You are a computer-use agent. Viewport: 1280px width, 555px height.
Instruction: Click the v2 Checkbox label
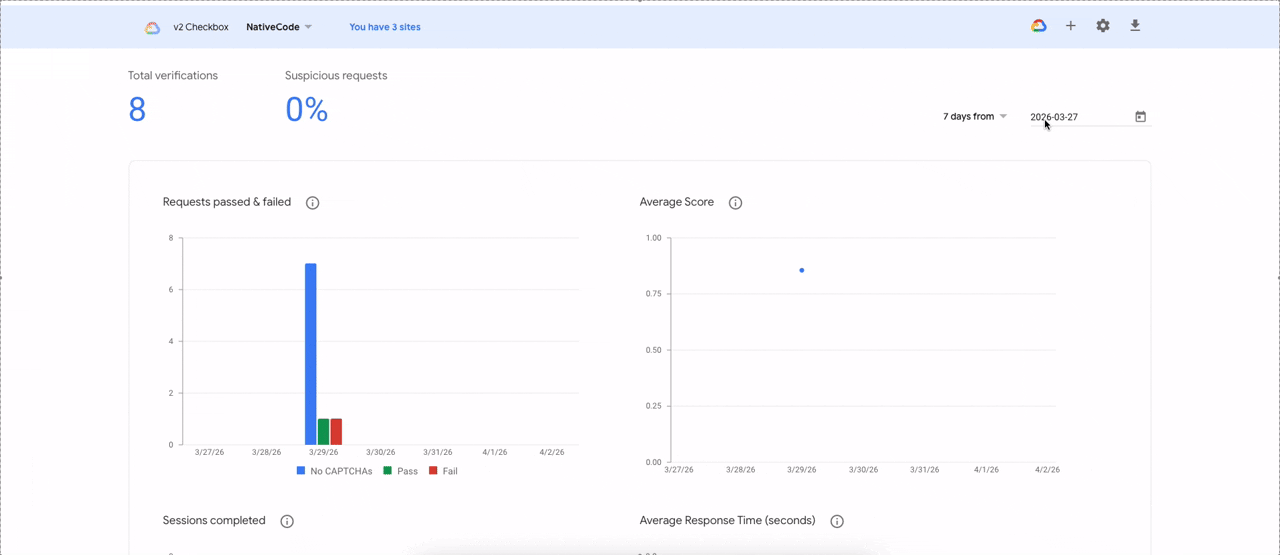(200, 27)
